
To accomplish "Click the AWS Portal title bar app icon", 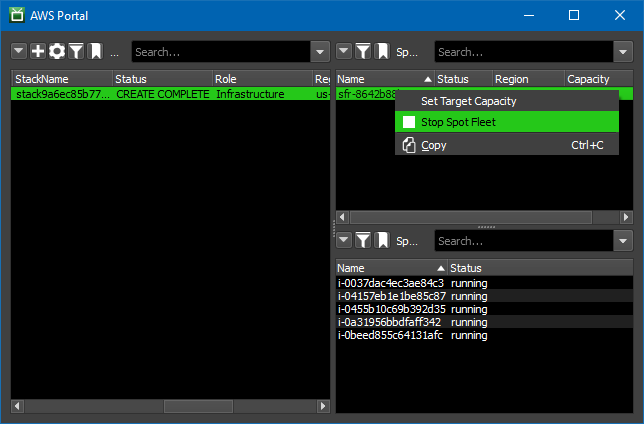I will (17, 15).
